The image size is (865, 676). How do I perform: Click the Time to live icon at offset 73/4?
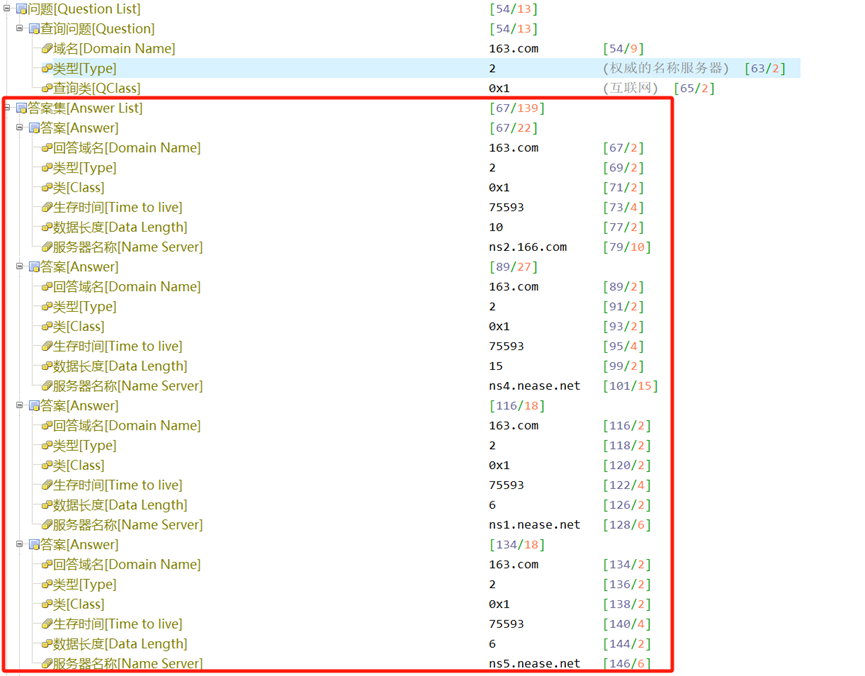click(x=47, y=207)
